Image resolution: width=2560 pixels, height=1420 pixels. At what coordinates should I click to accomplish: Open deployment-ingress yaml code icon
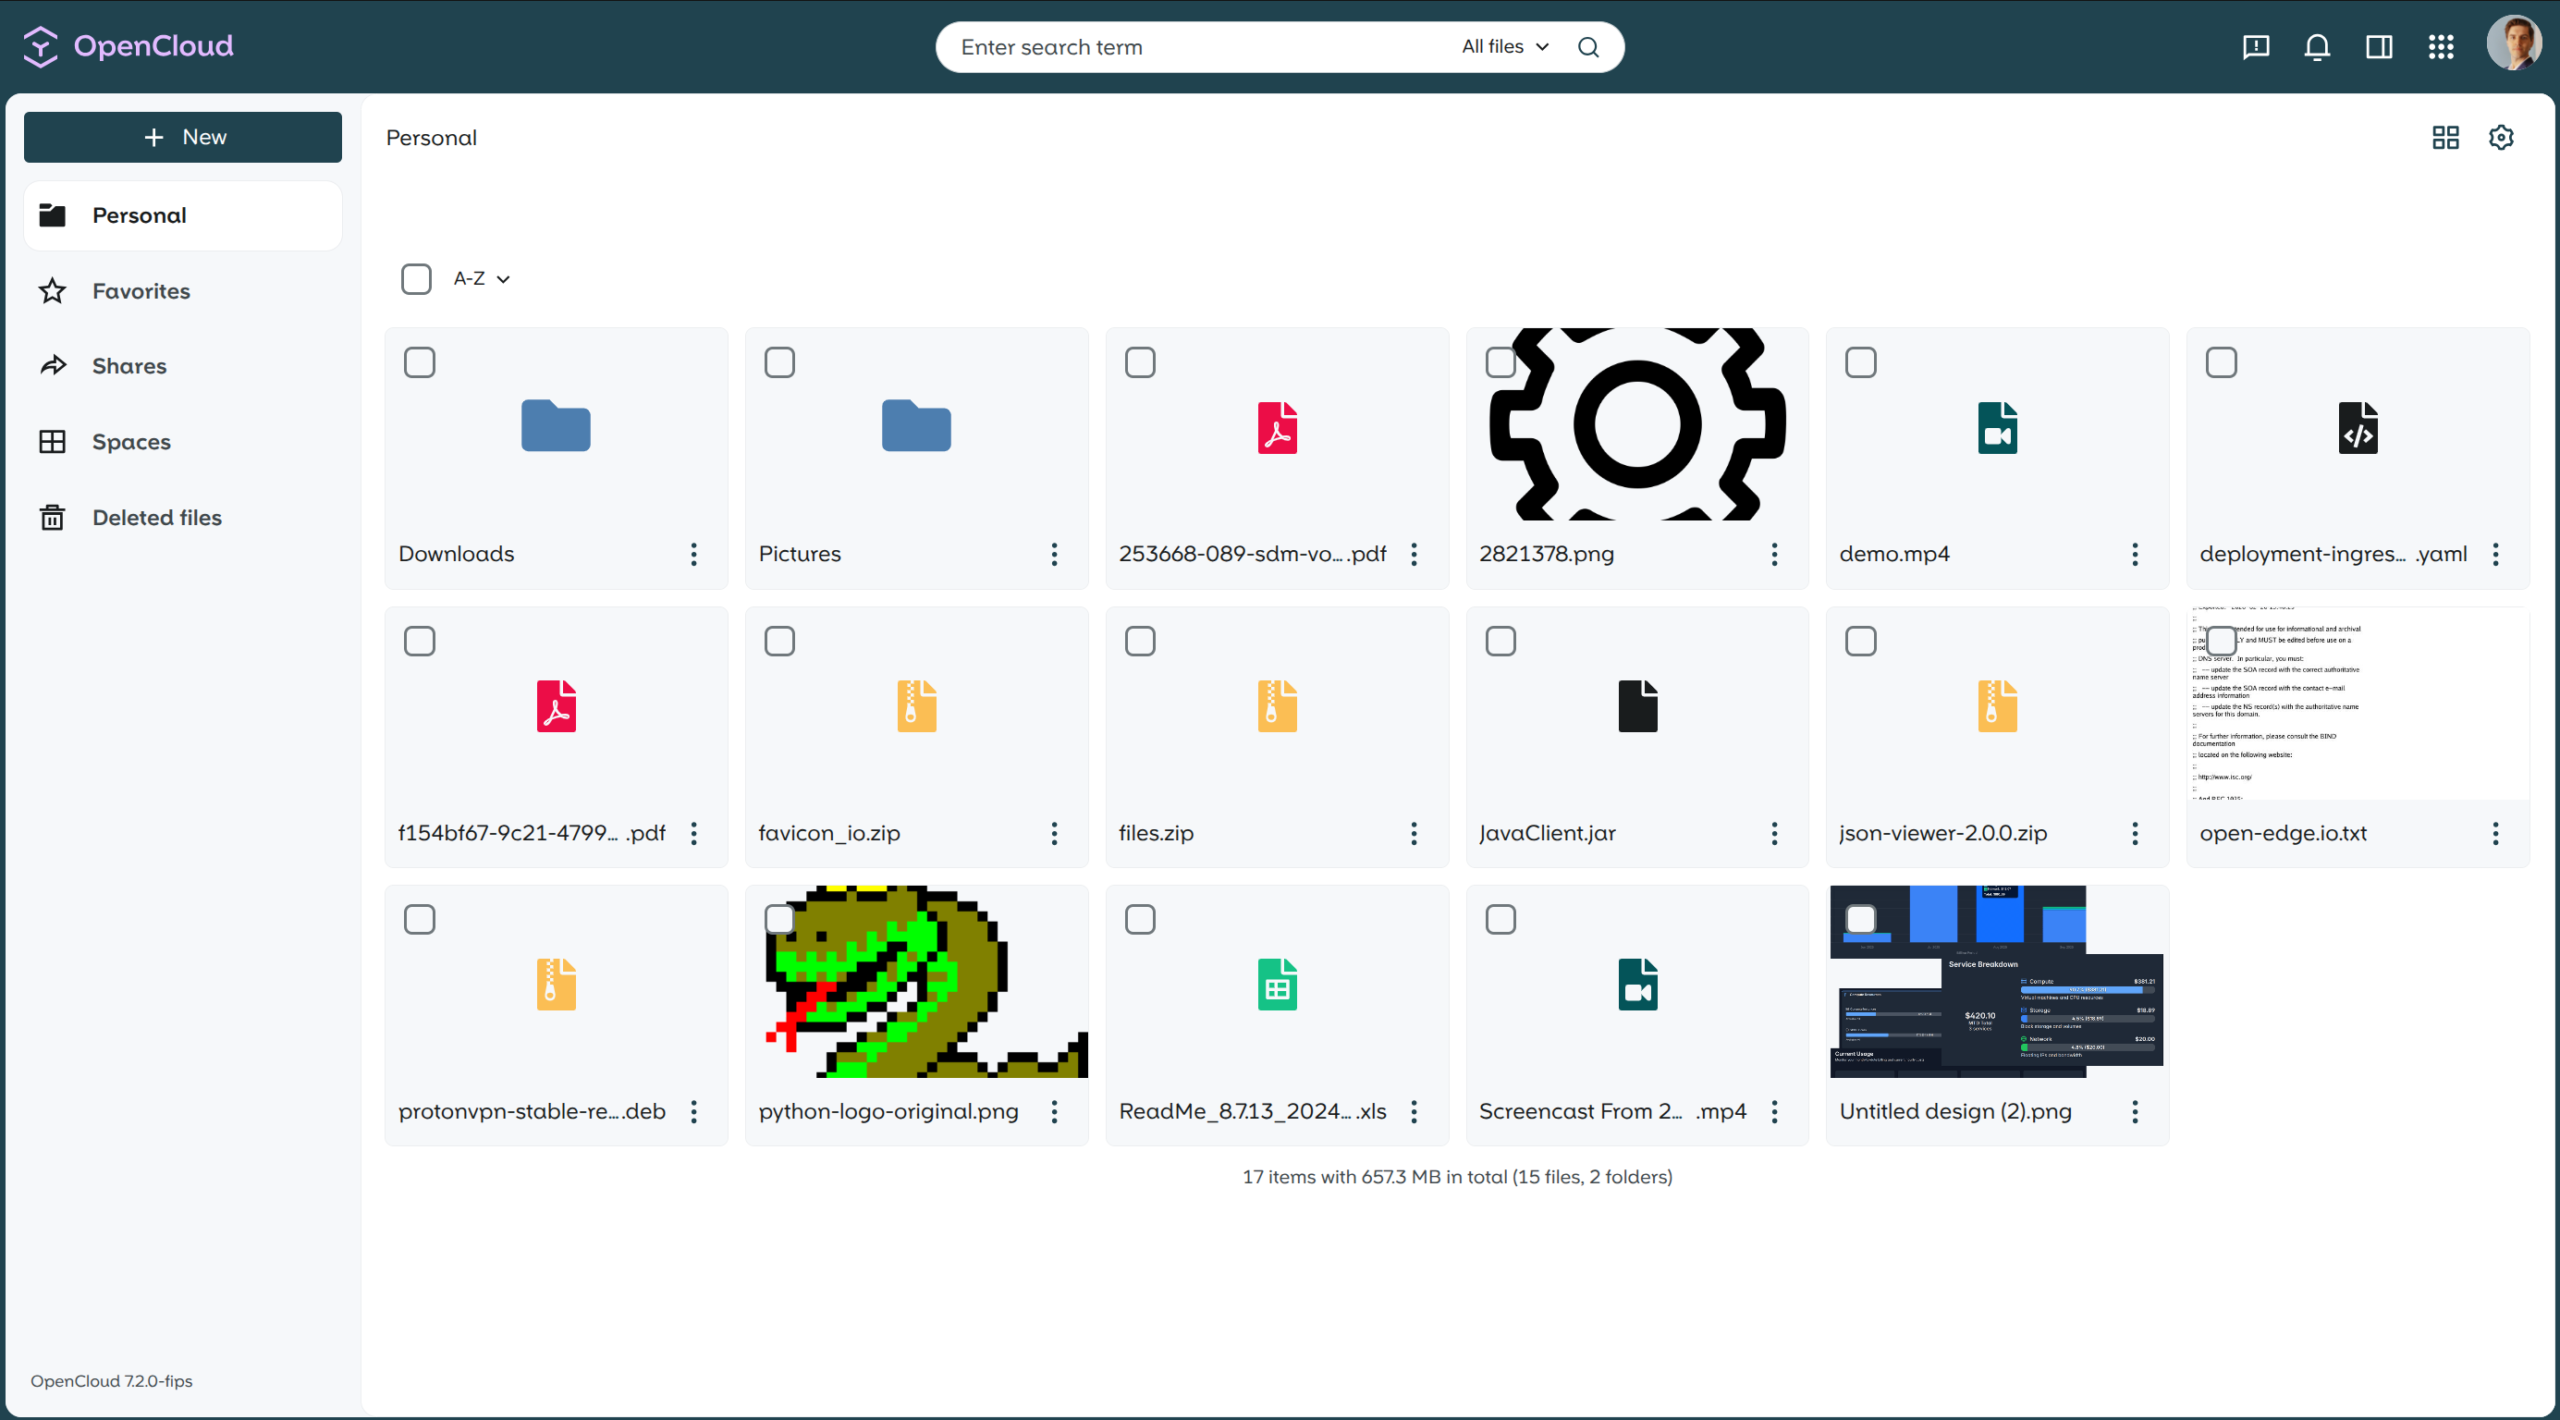tap(2357, 428)
